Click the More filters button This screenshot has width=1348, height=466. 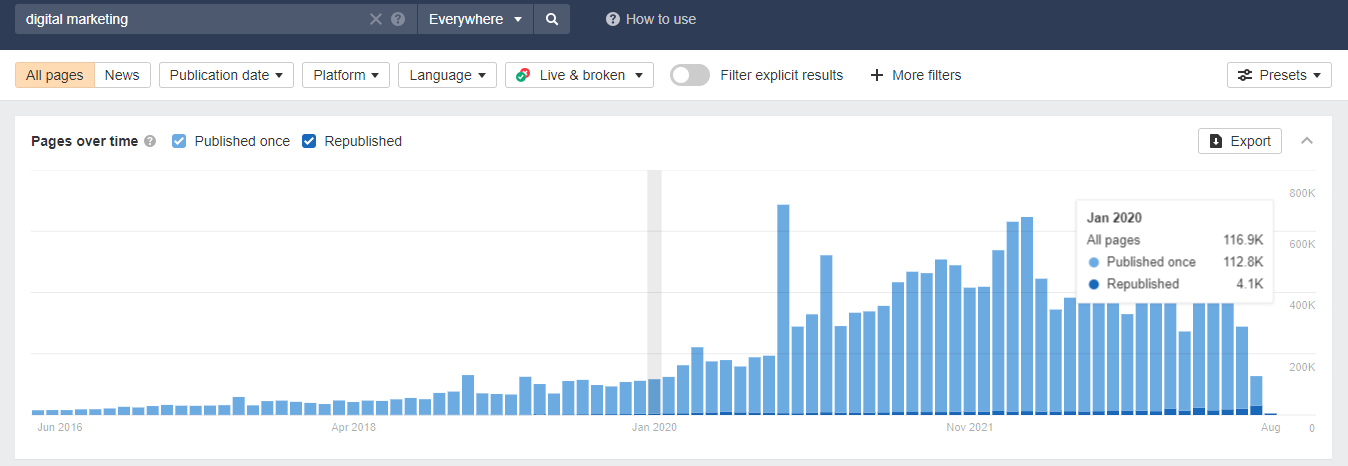click(915, 75)
